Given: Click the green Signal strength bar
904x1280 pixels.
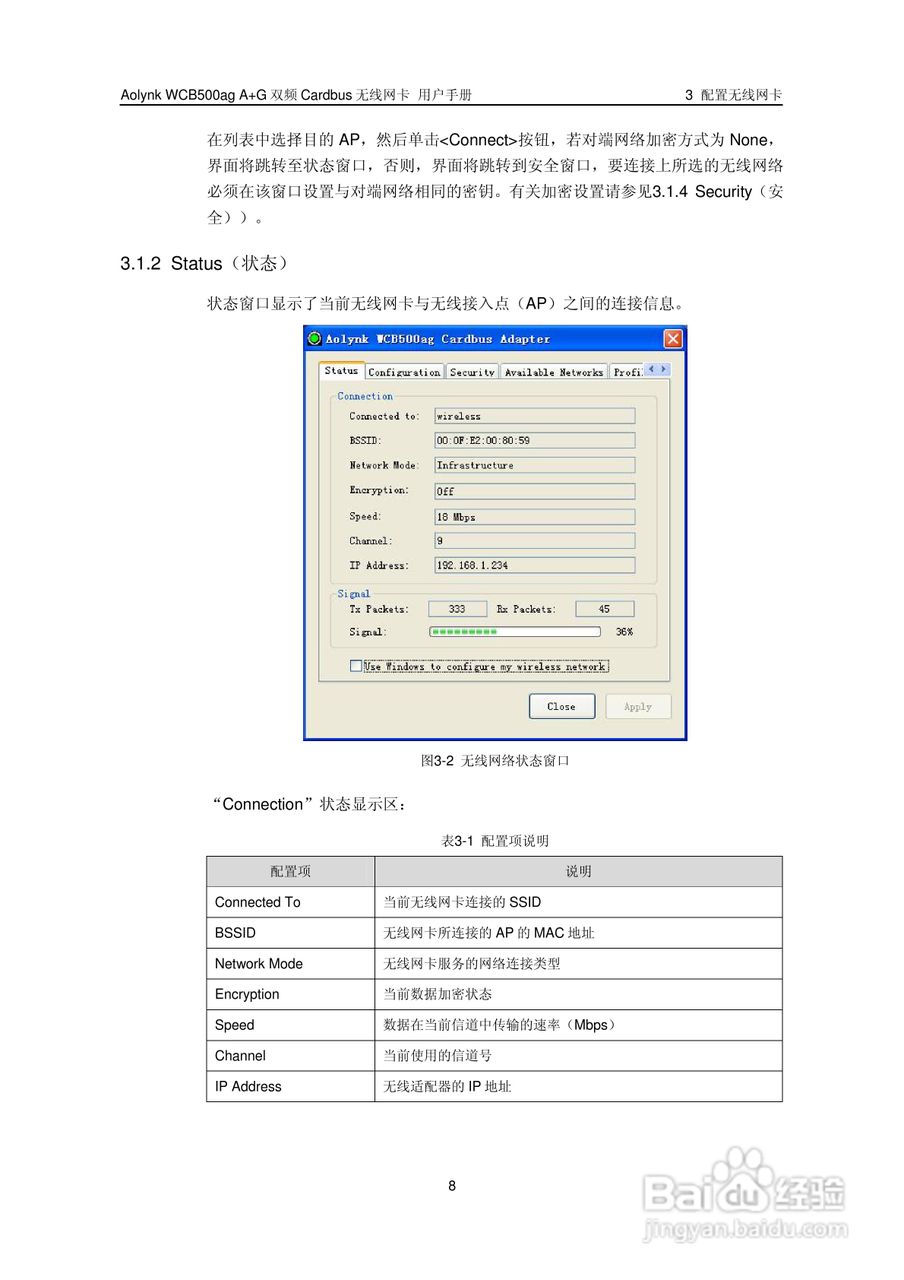Looking at the screenshot, I should pos(515,632).
